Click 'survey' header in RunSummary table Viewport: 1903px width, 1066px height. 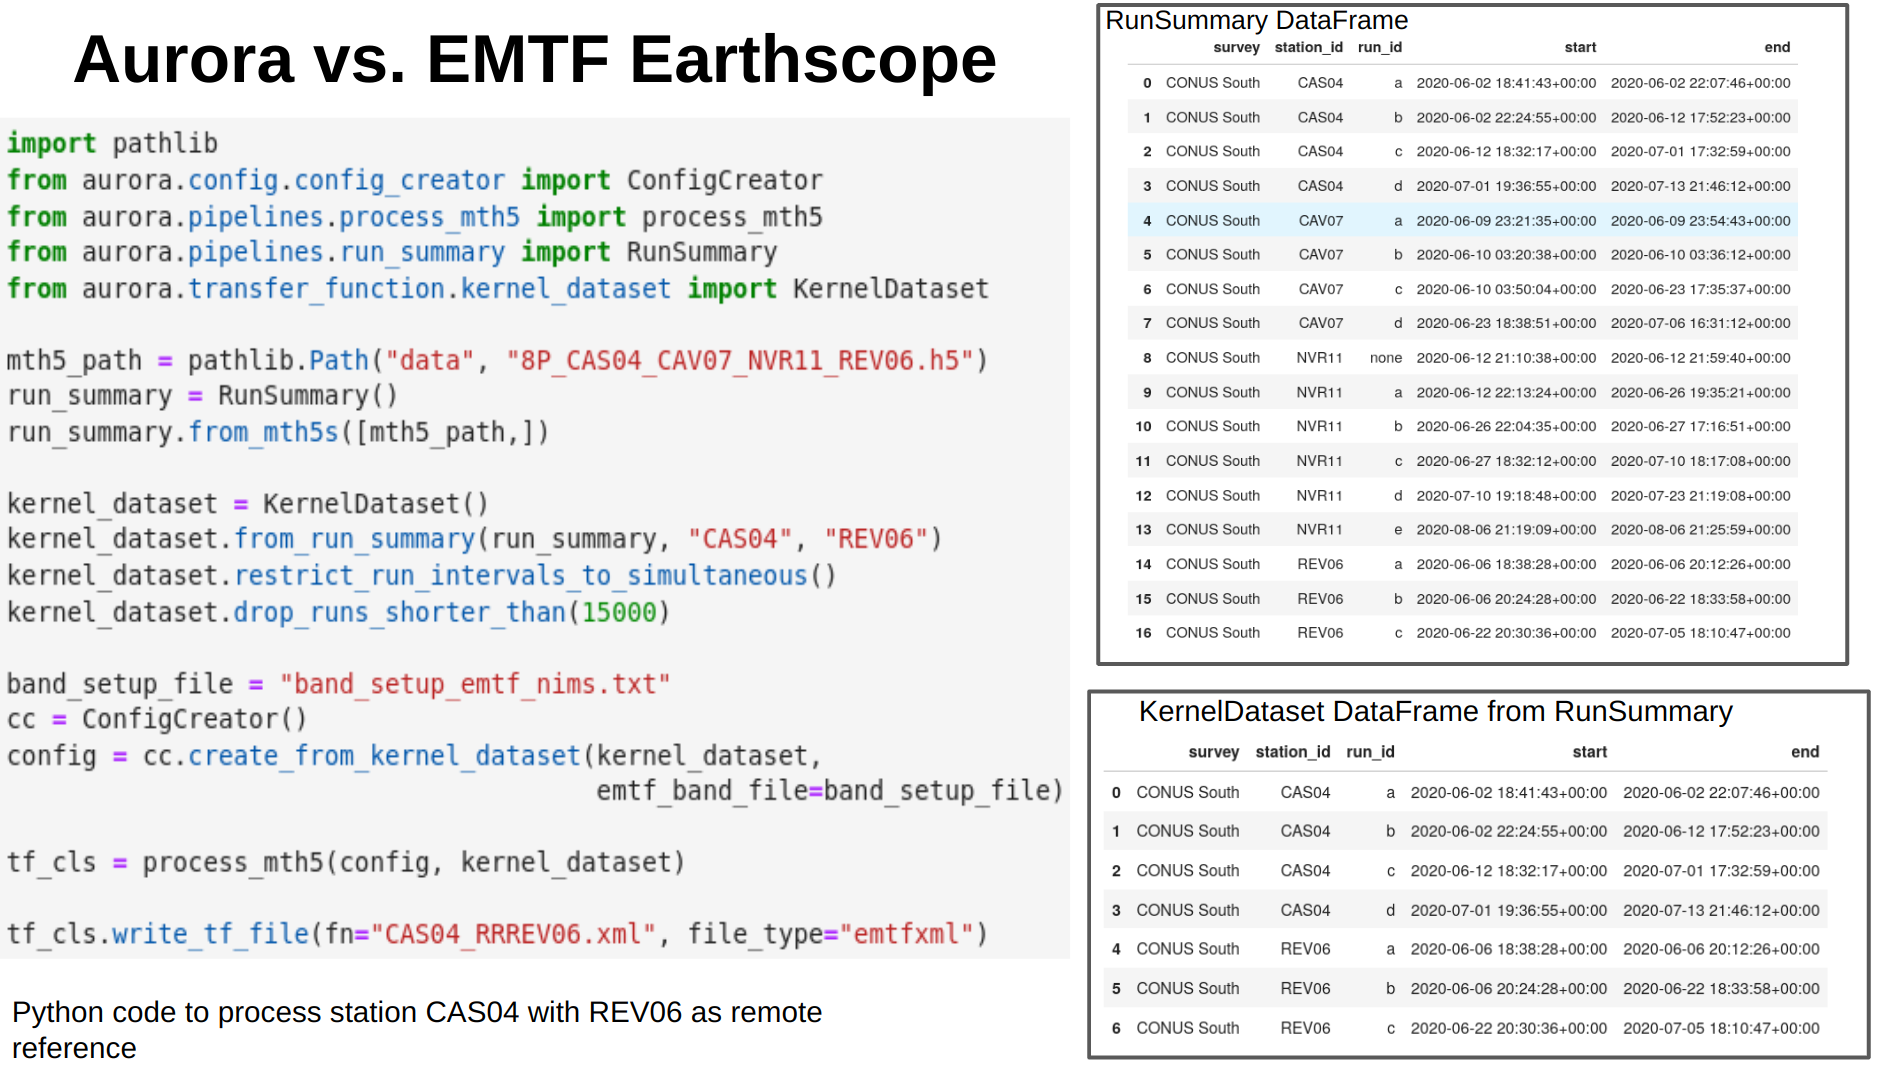pyautogui.click(x=1236, y=48)
